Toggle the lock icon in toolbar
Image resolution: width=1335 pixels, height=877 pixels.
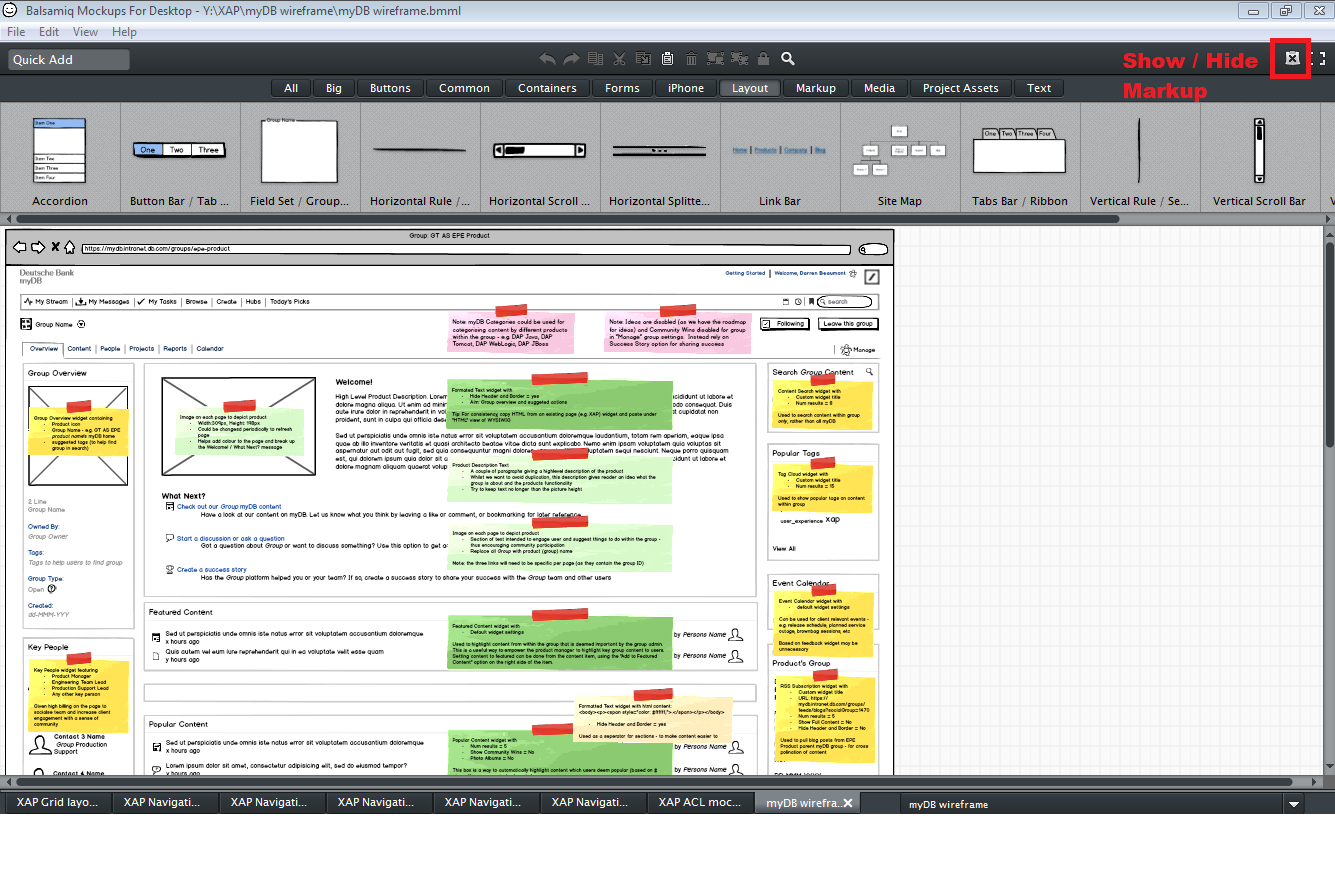tap(764, 59)
